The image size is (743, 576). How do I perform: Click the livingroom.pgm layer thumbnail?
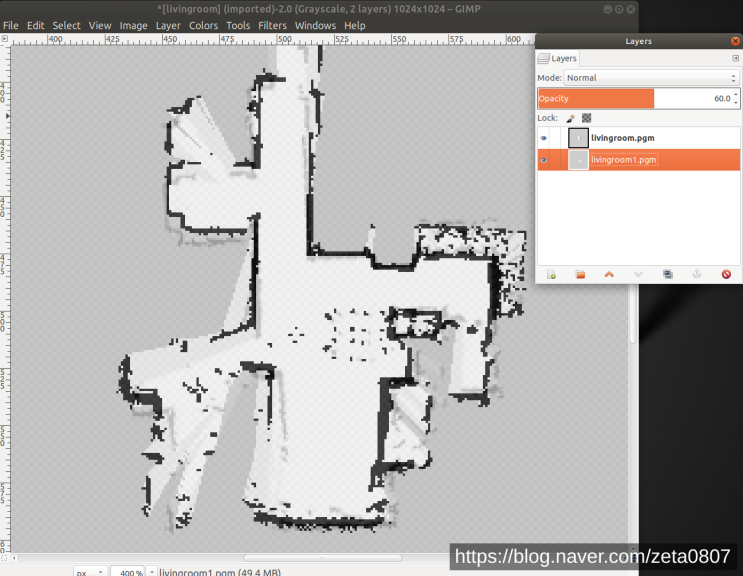click(x=579, y=138)
